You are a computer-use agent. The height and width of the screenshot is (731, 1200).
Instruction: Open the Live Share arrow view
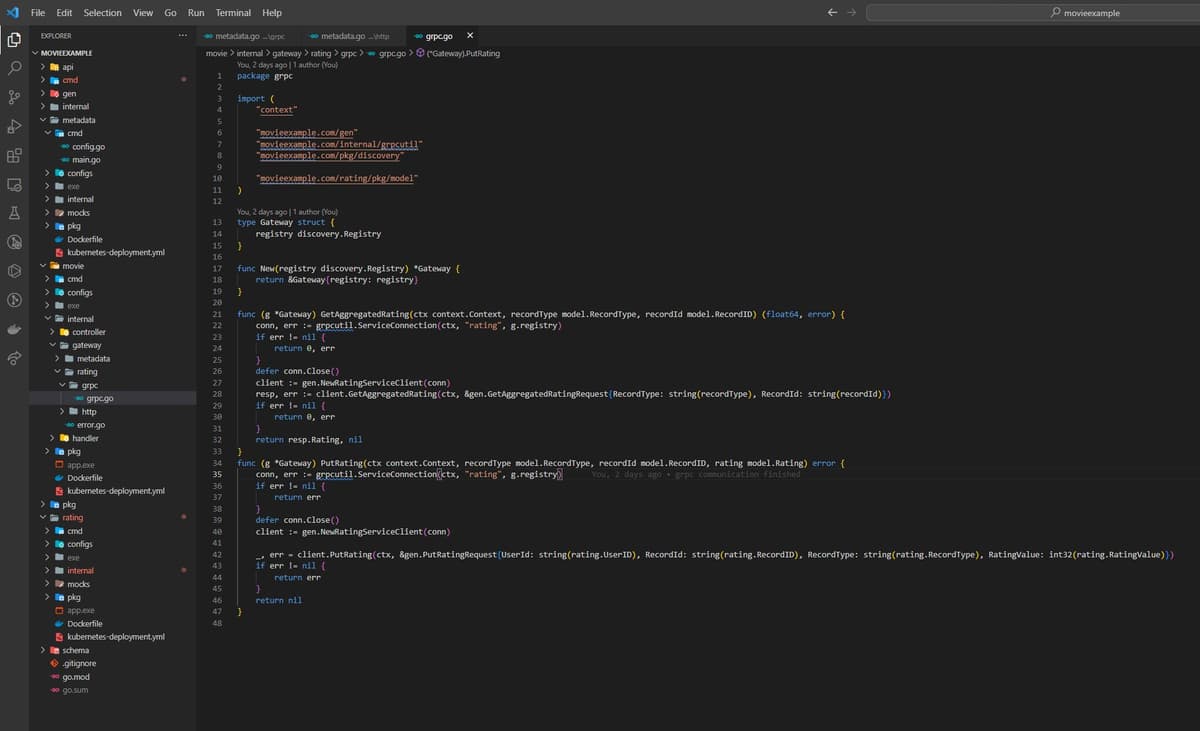pos(14,358)
